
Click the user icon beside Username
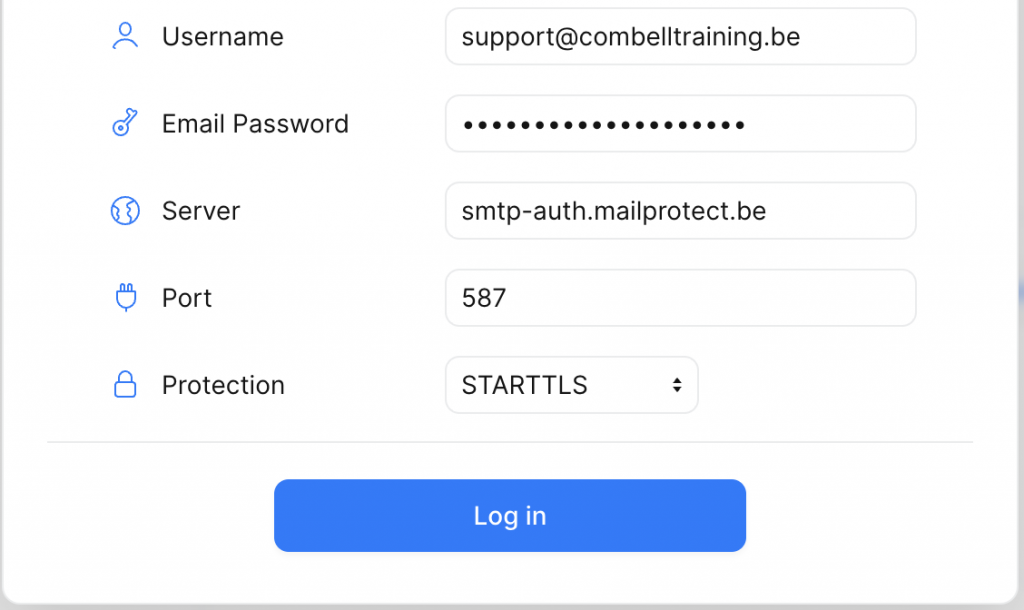125,37
